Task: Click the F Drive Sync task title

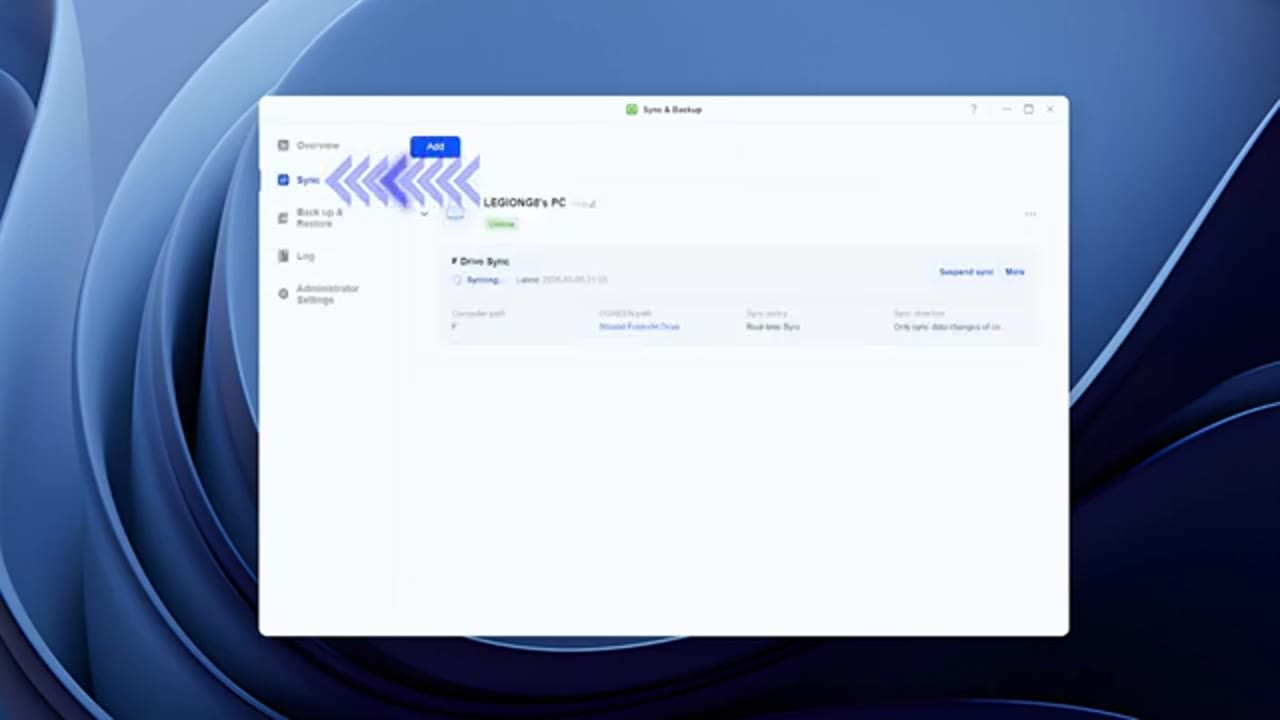Action: tap(480, 261)
